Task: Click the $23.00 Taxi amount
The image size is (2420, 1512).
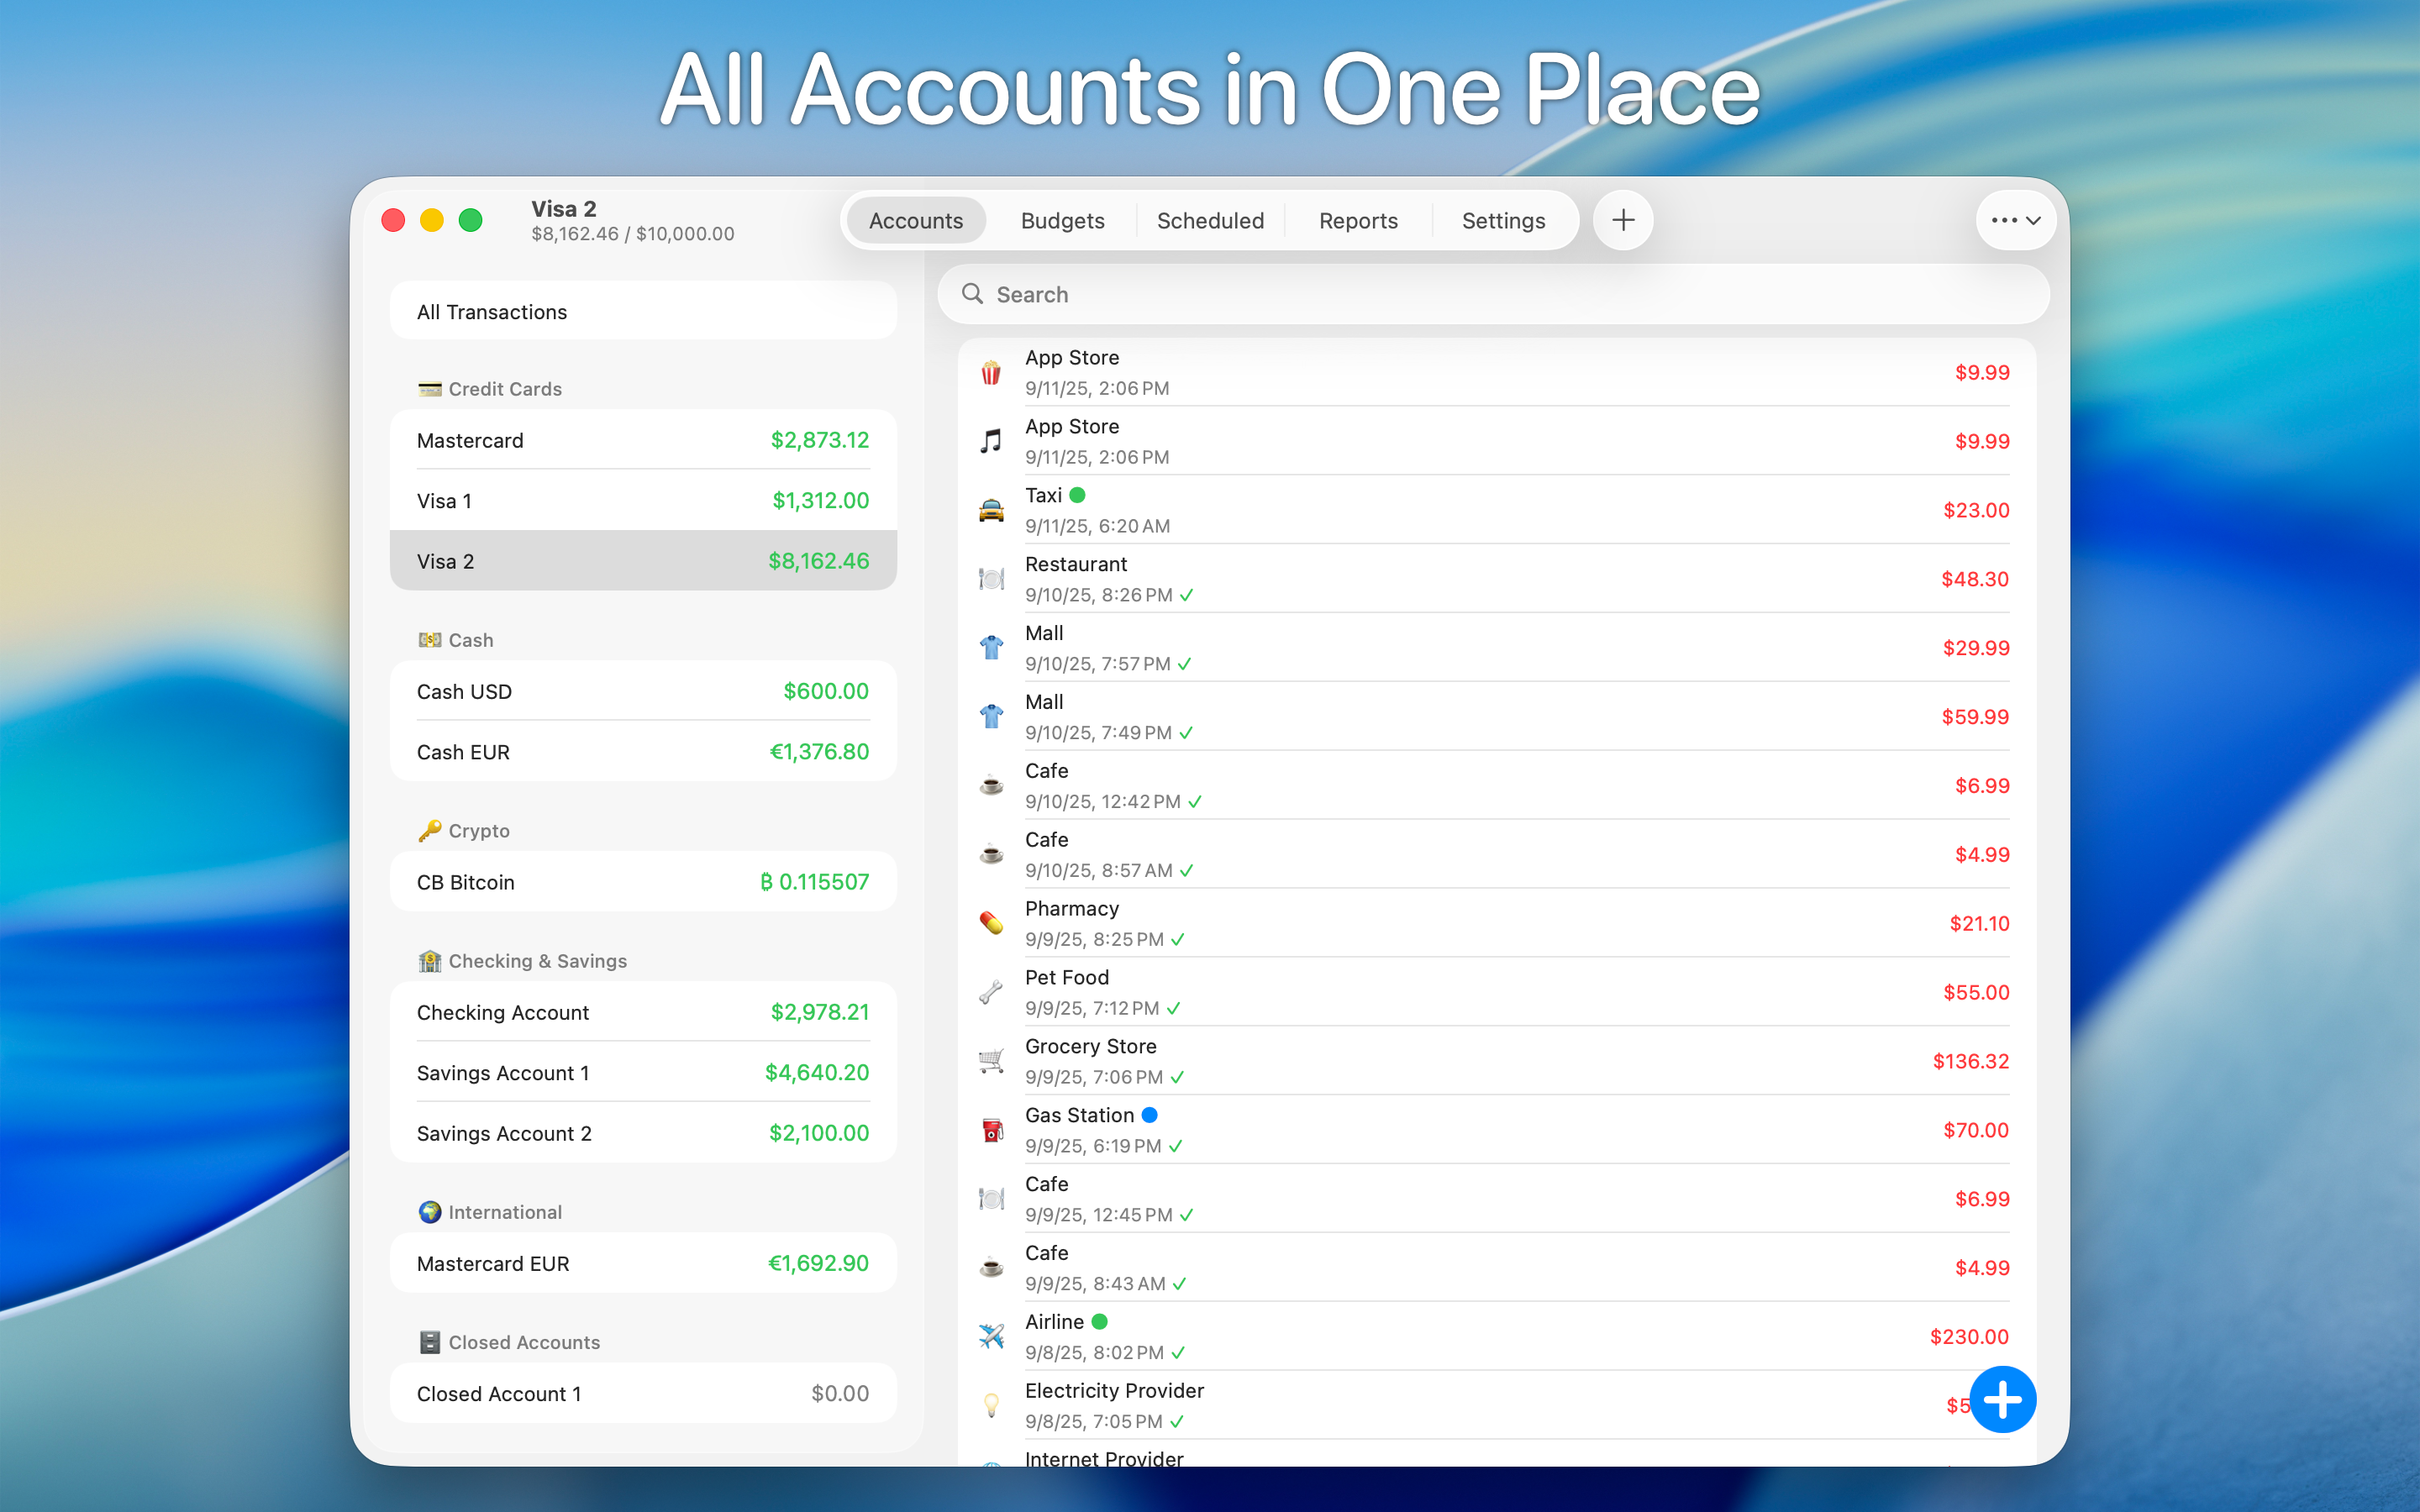Action: 1976,510
